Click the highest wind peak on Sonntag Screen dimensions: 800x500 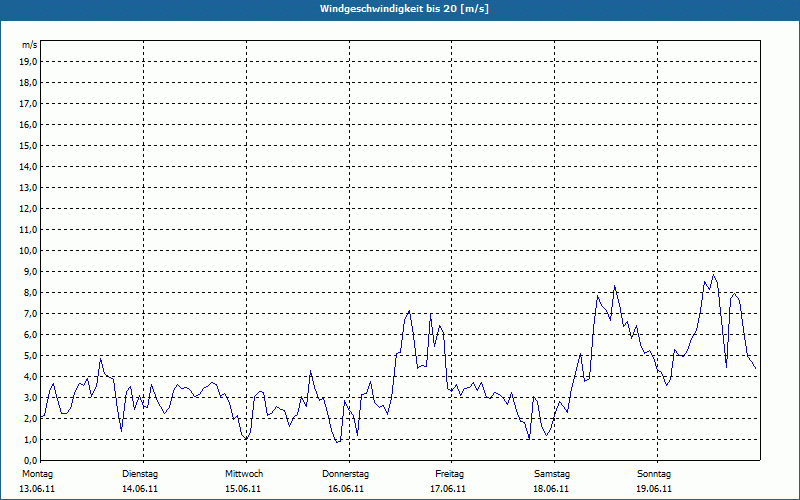tap(714, 275)
